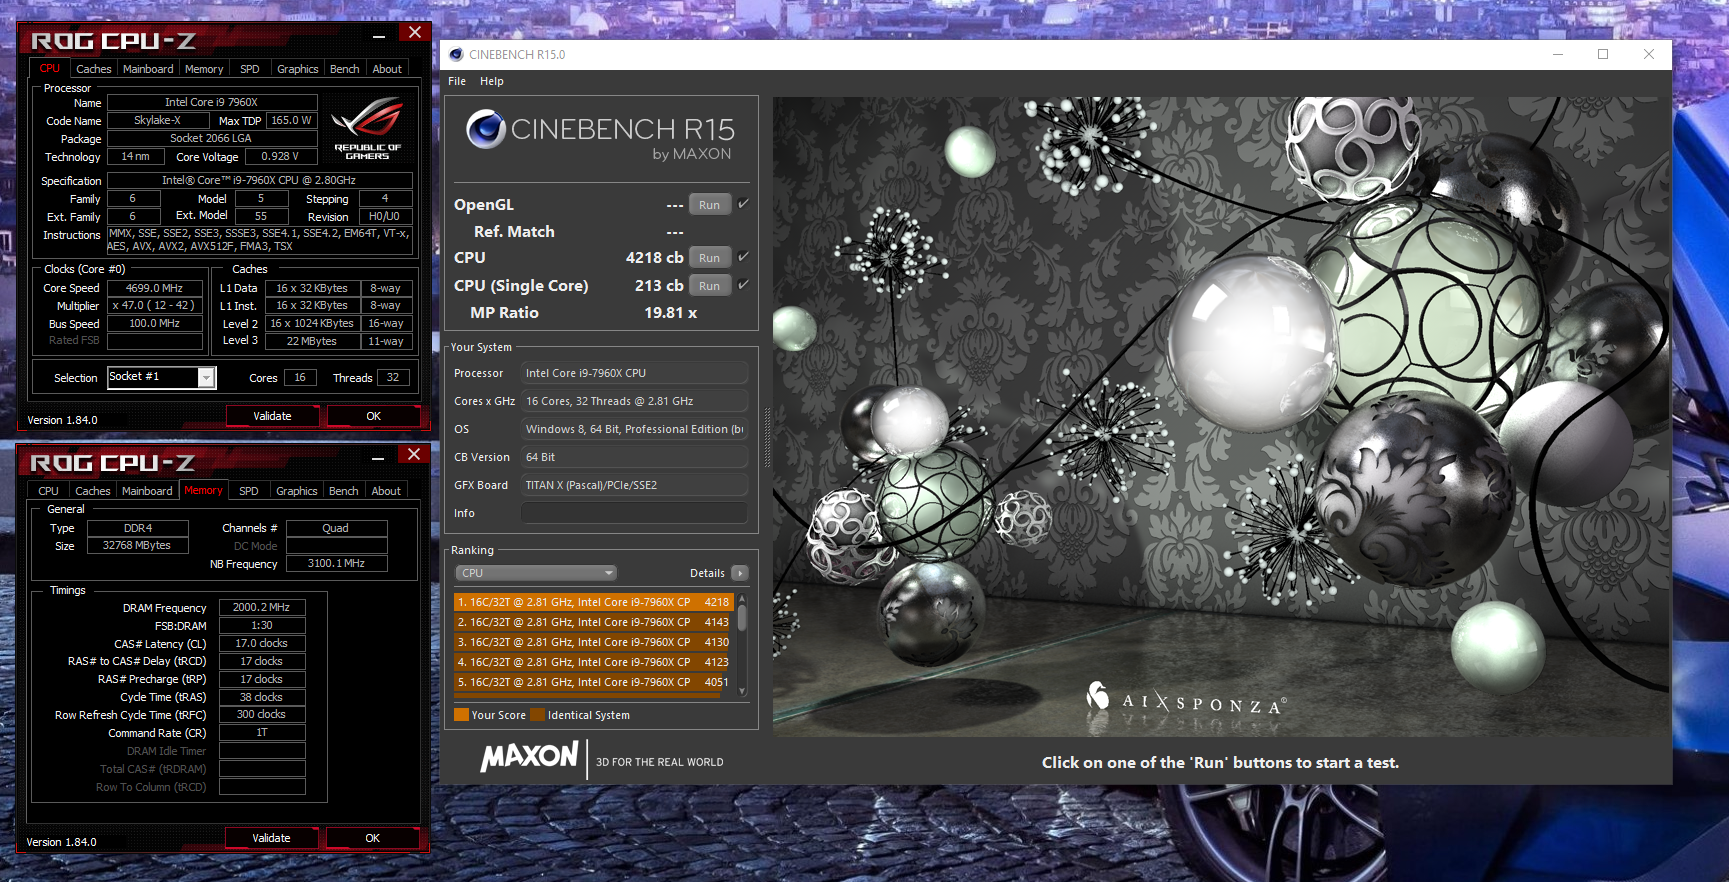Toggle the OpenGL test checkbox
Image resolution: width=1729 pixels, height=882 pixels.
coord(743,204)
